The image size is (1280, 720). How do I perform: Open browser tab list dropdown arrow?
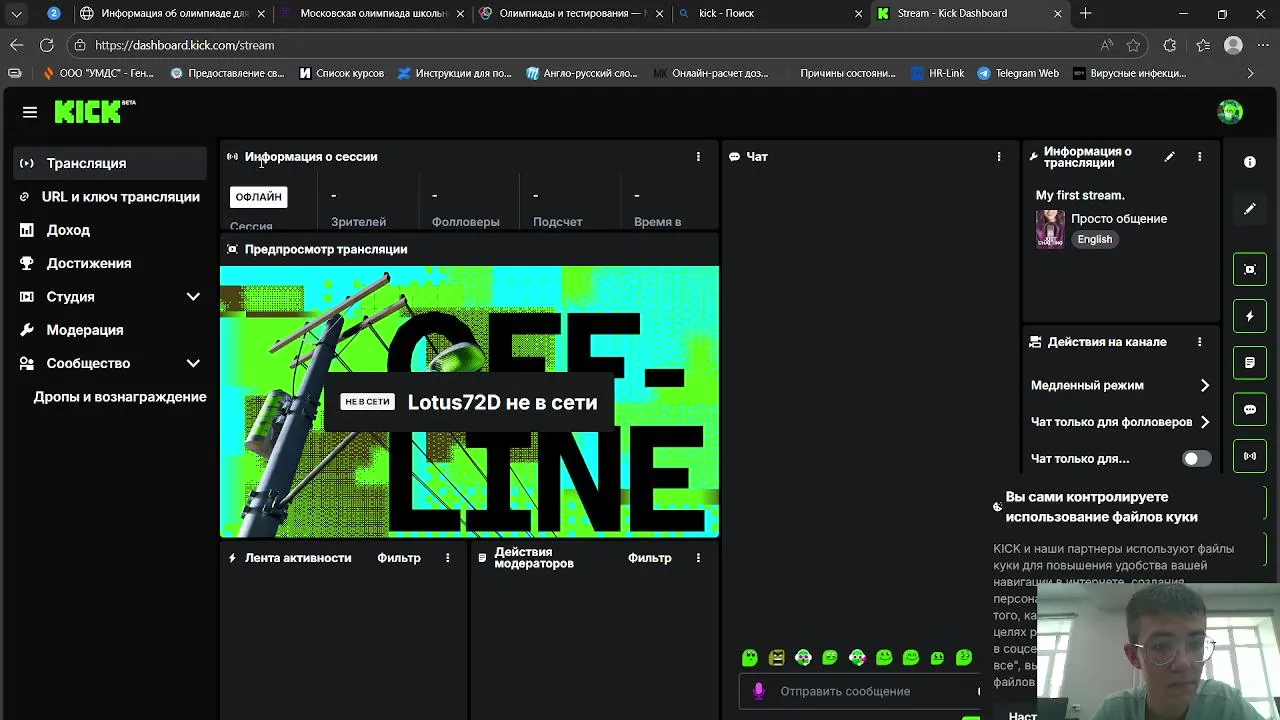[x=16, y=14]
